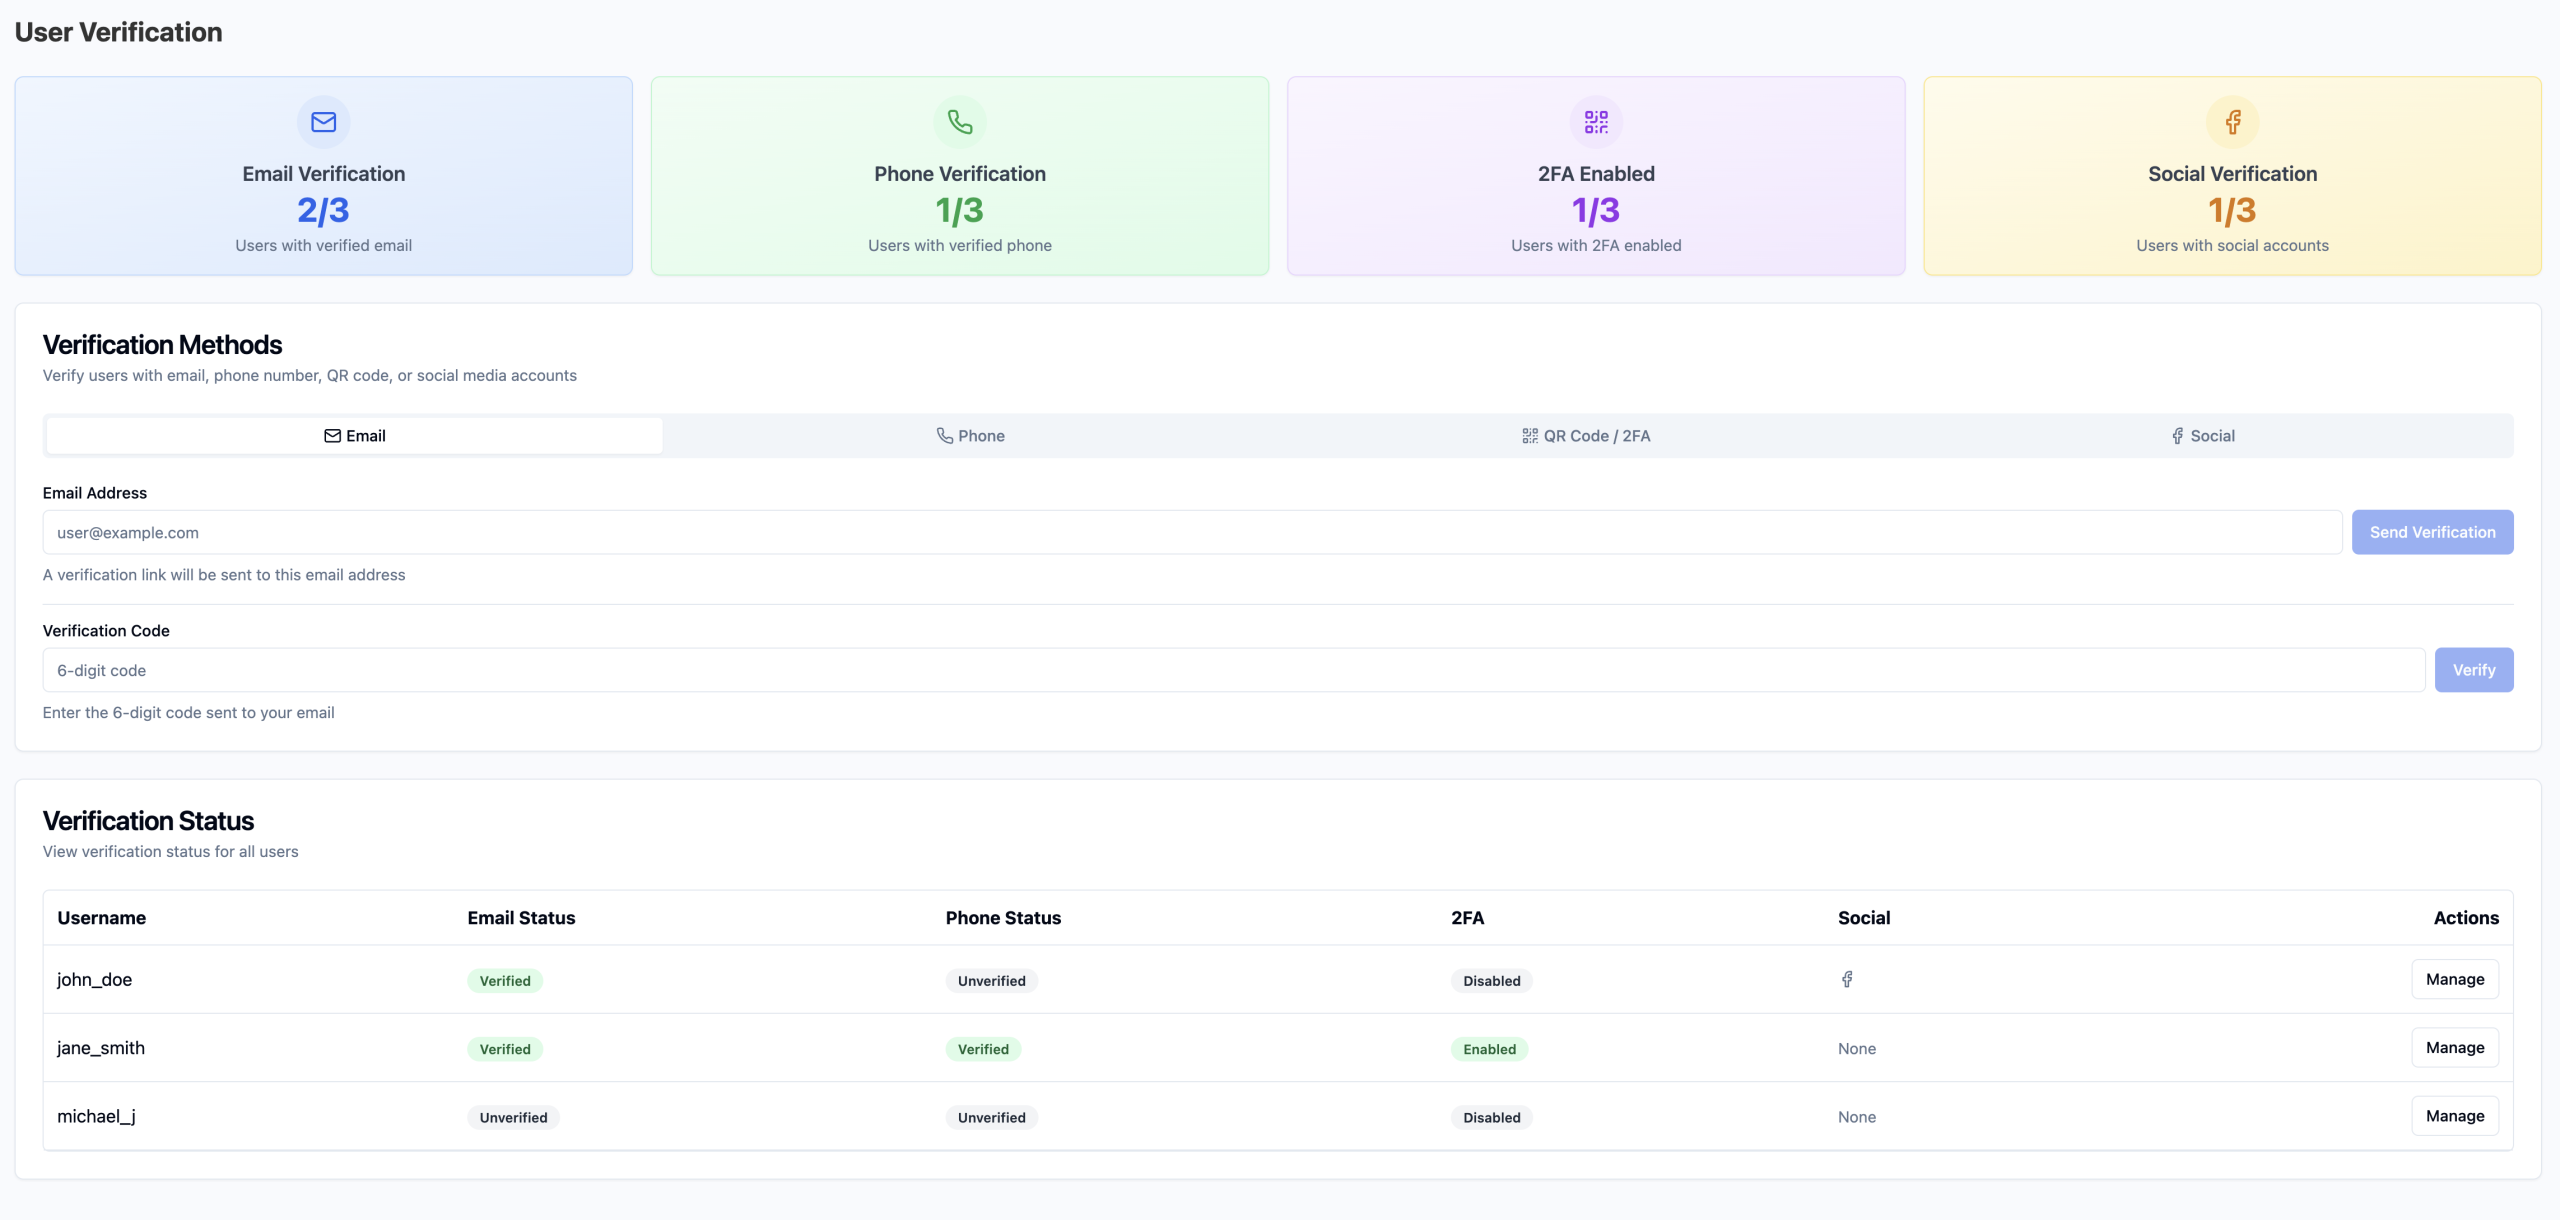This screenshot has height=1220, width=2560.
Task: Click Manage button for michael_j
Action: click(x=2454, y=1116)
